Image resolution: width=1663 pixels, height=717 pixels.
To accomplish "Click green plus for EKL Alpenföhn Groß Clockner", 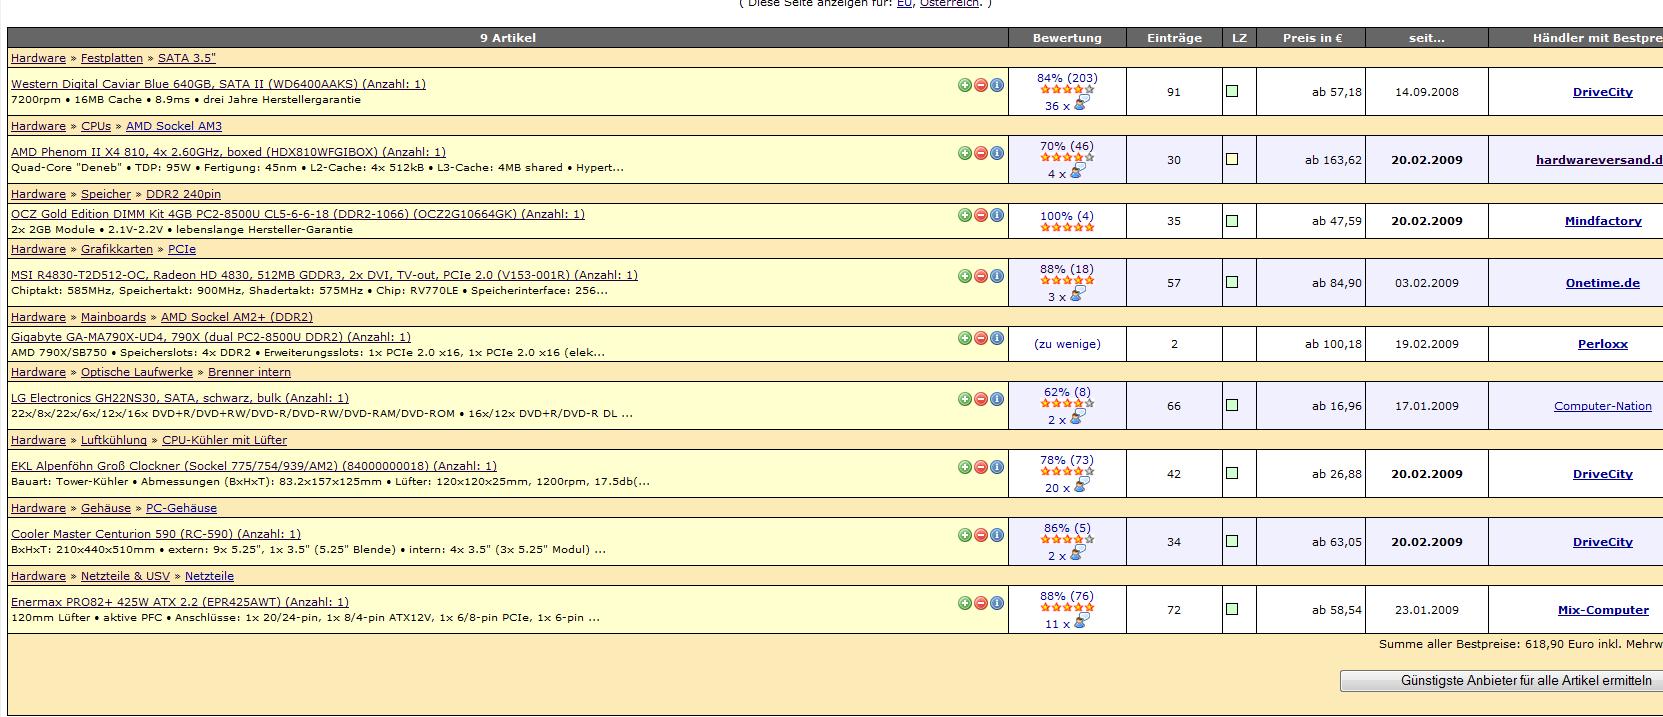I will click(x=965, y=467).
